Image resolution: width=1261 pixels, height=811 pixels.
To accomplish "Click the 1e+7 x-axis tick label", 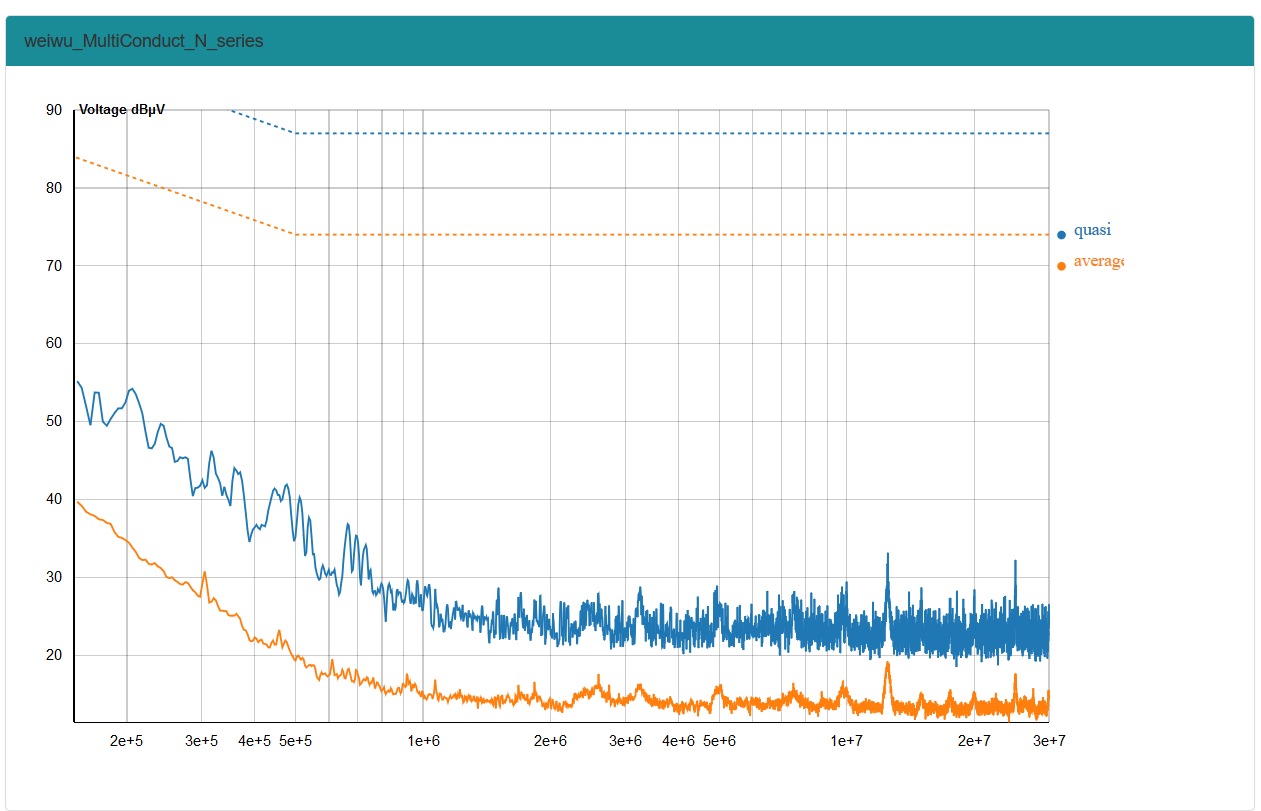I will click(847, 741).
